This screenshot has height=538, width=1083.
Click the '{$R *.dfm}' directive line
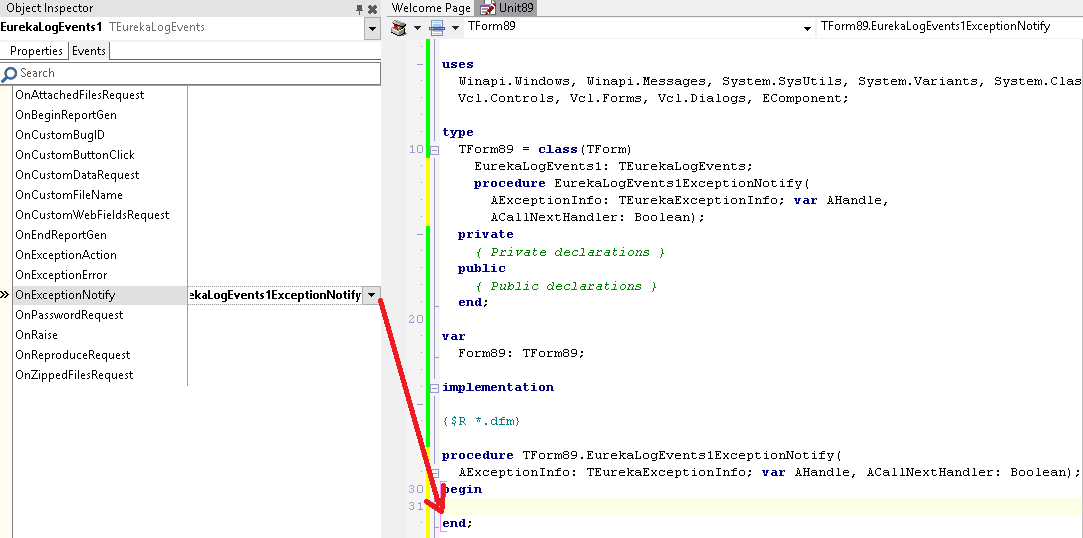click(481, 421)
